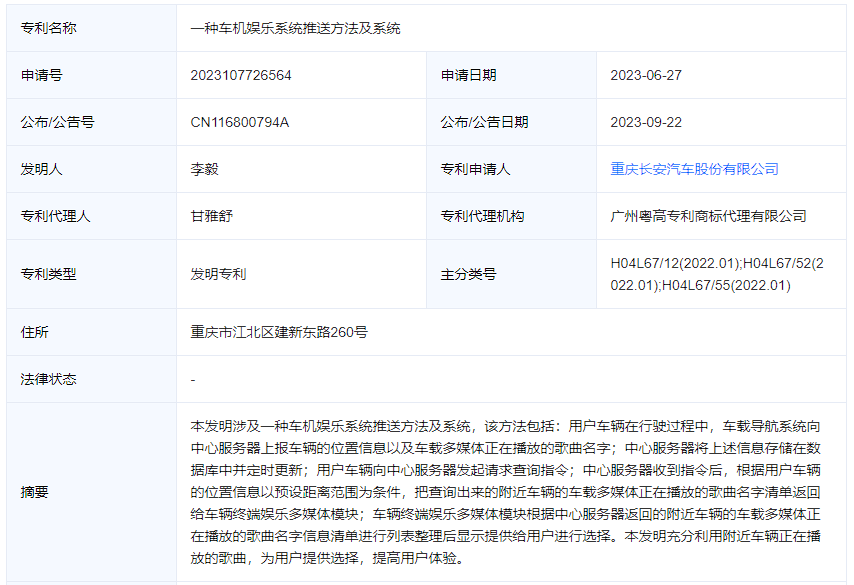Click the inventor name 李毅

pyautogui.click(x=204, y=169)
